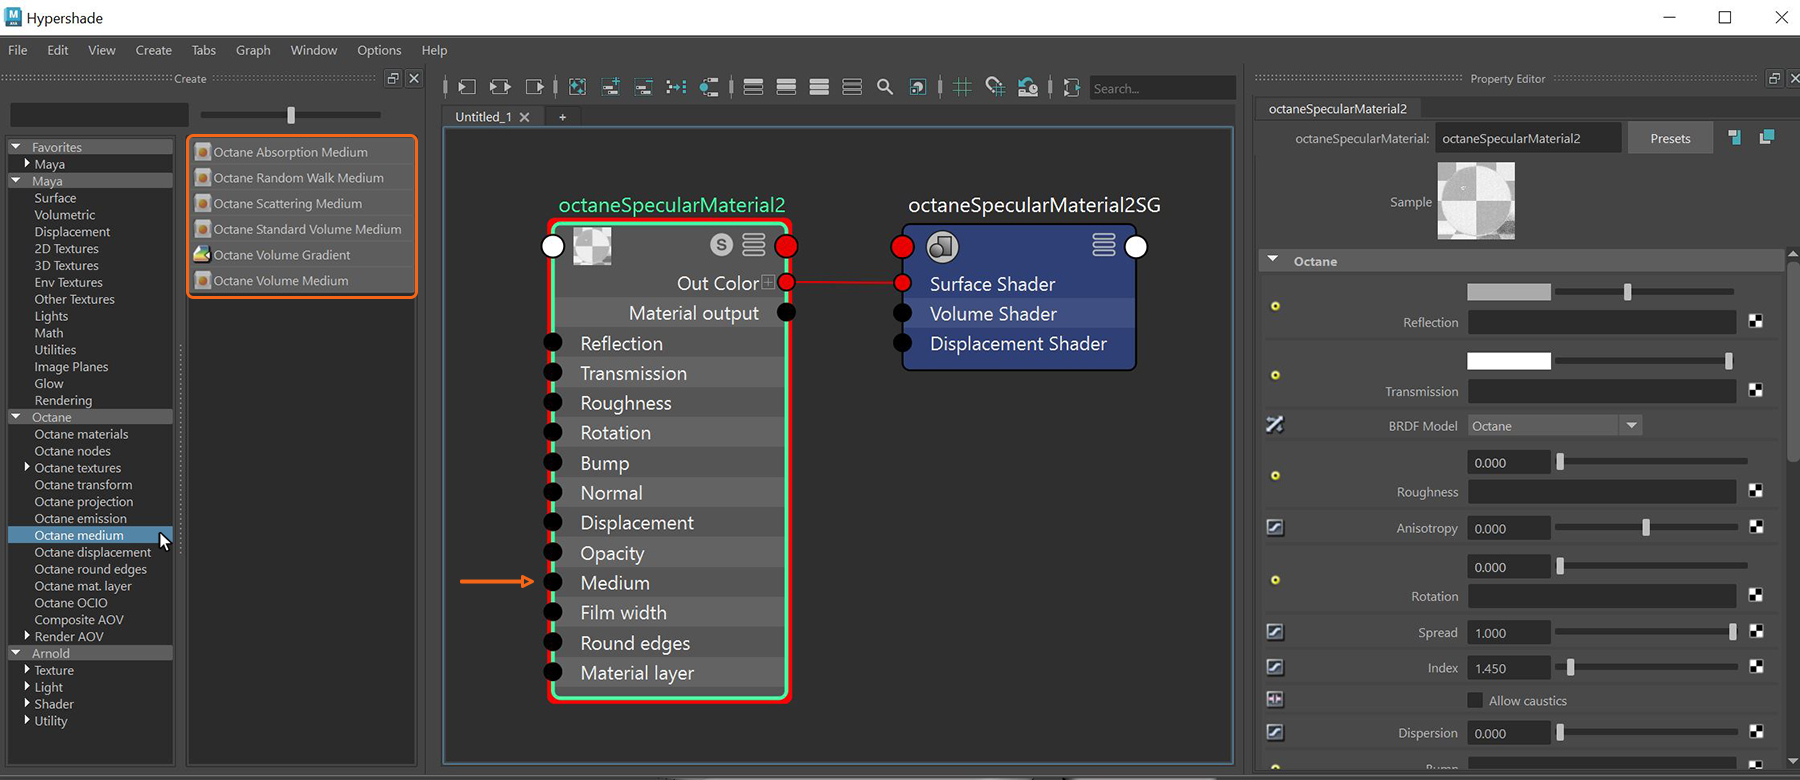Open the Create menu
This screenshot has width=1800, height=780.
tap(153, 50)
